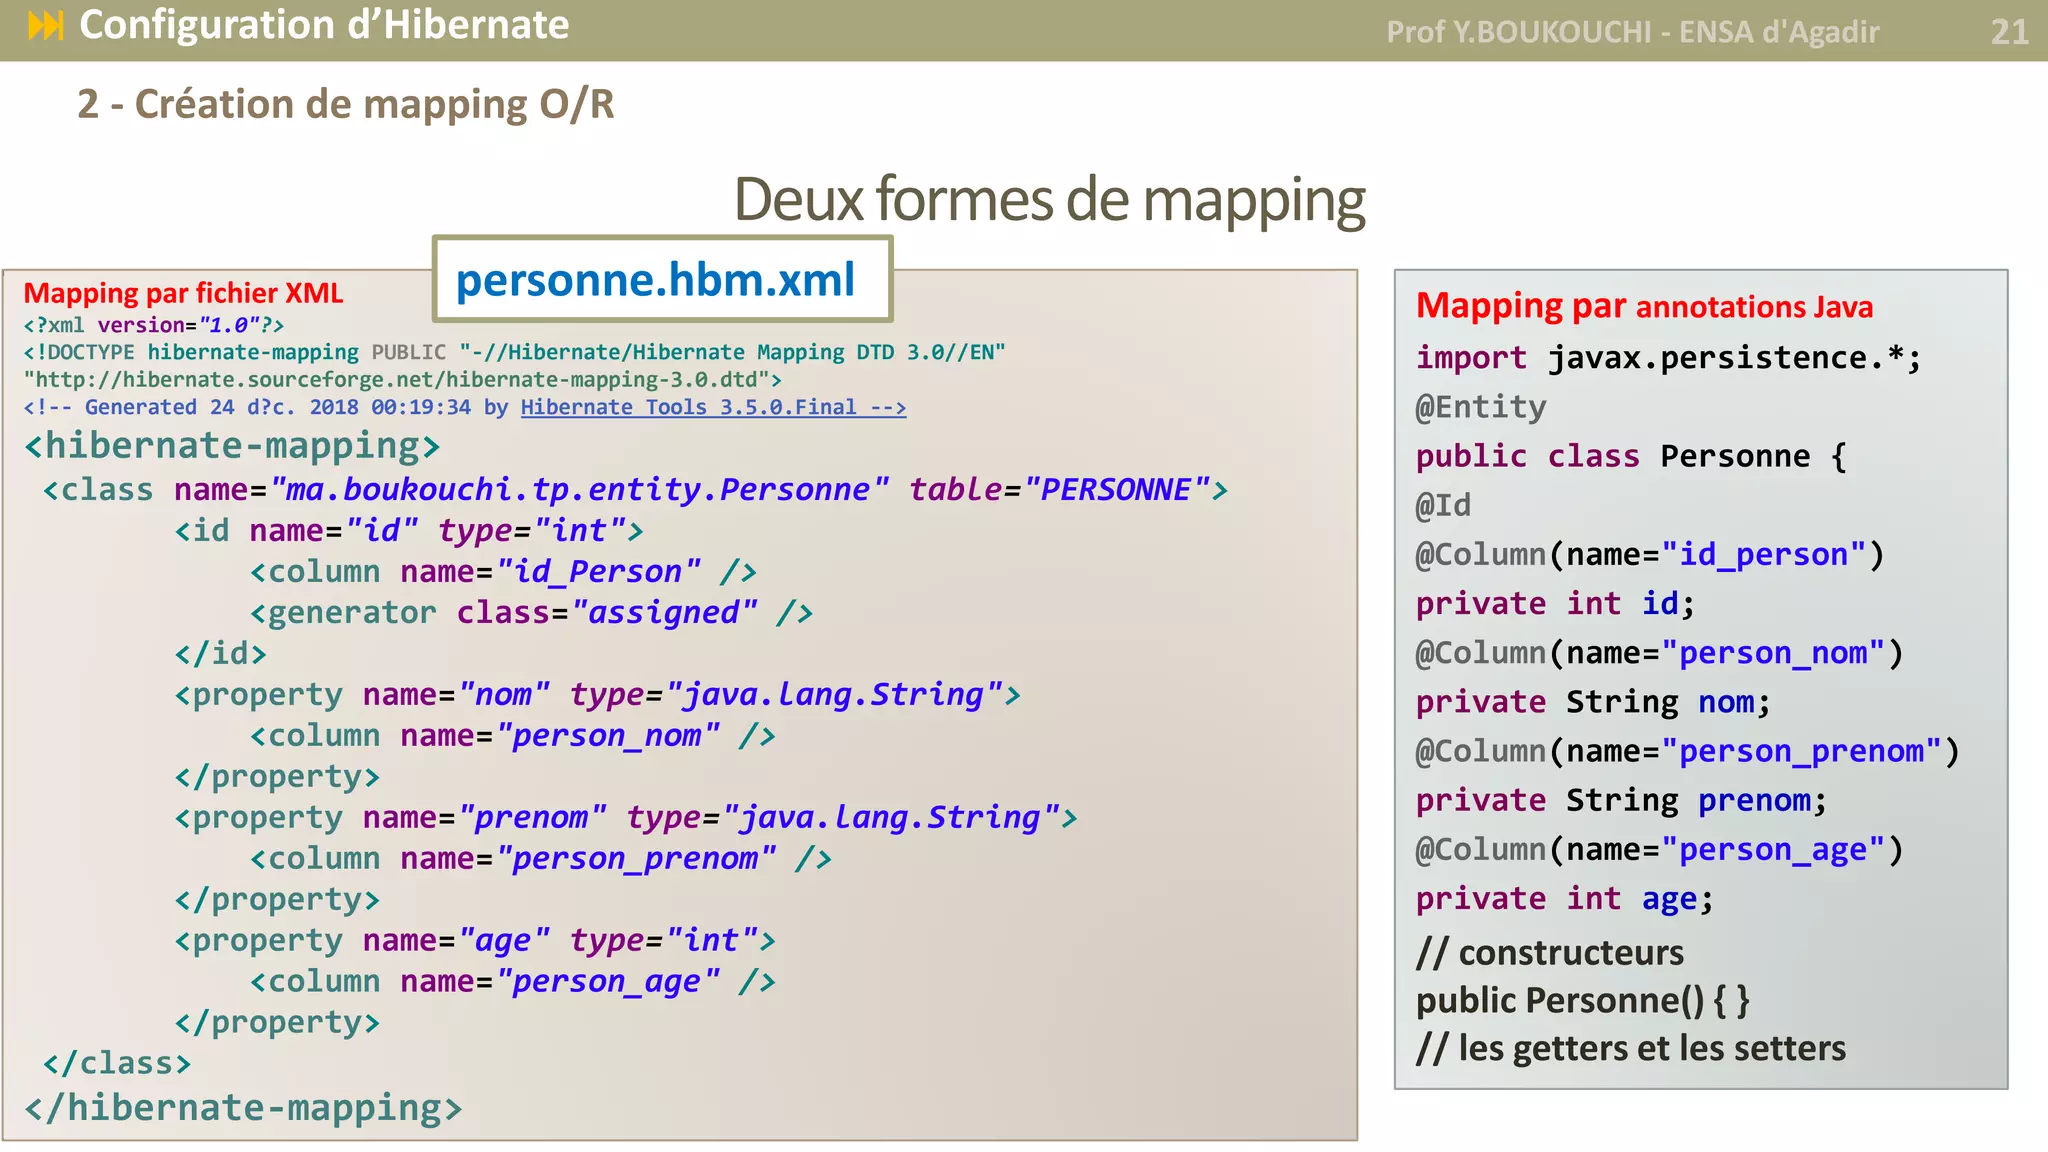
Task: Click the heading Deux formes de mapping
Action: click(1049, 200)
